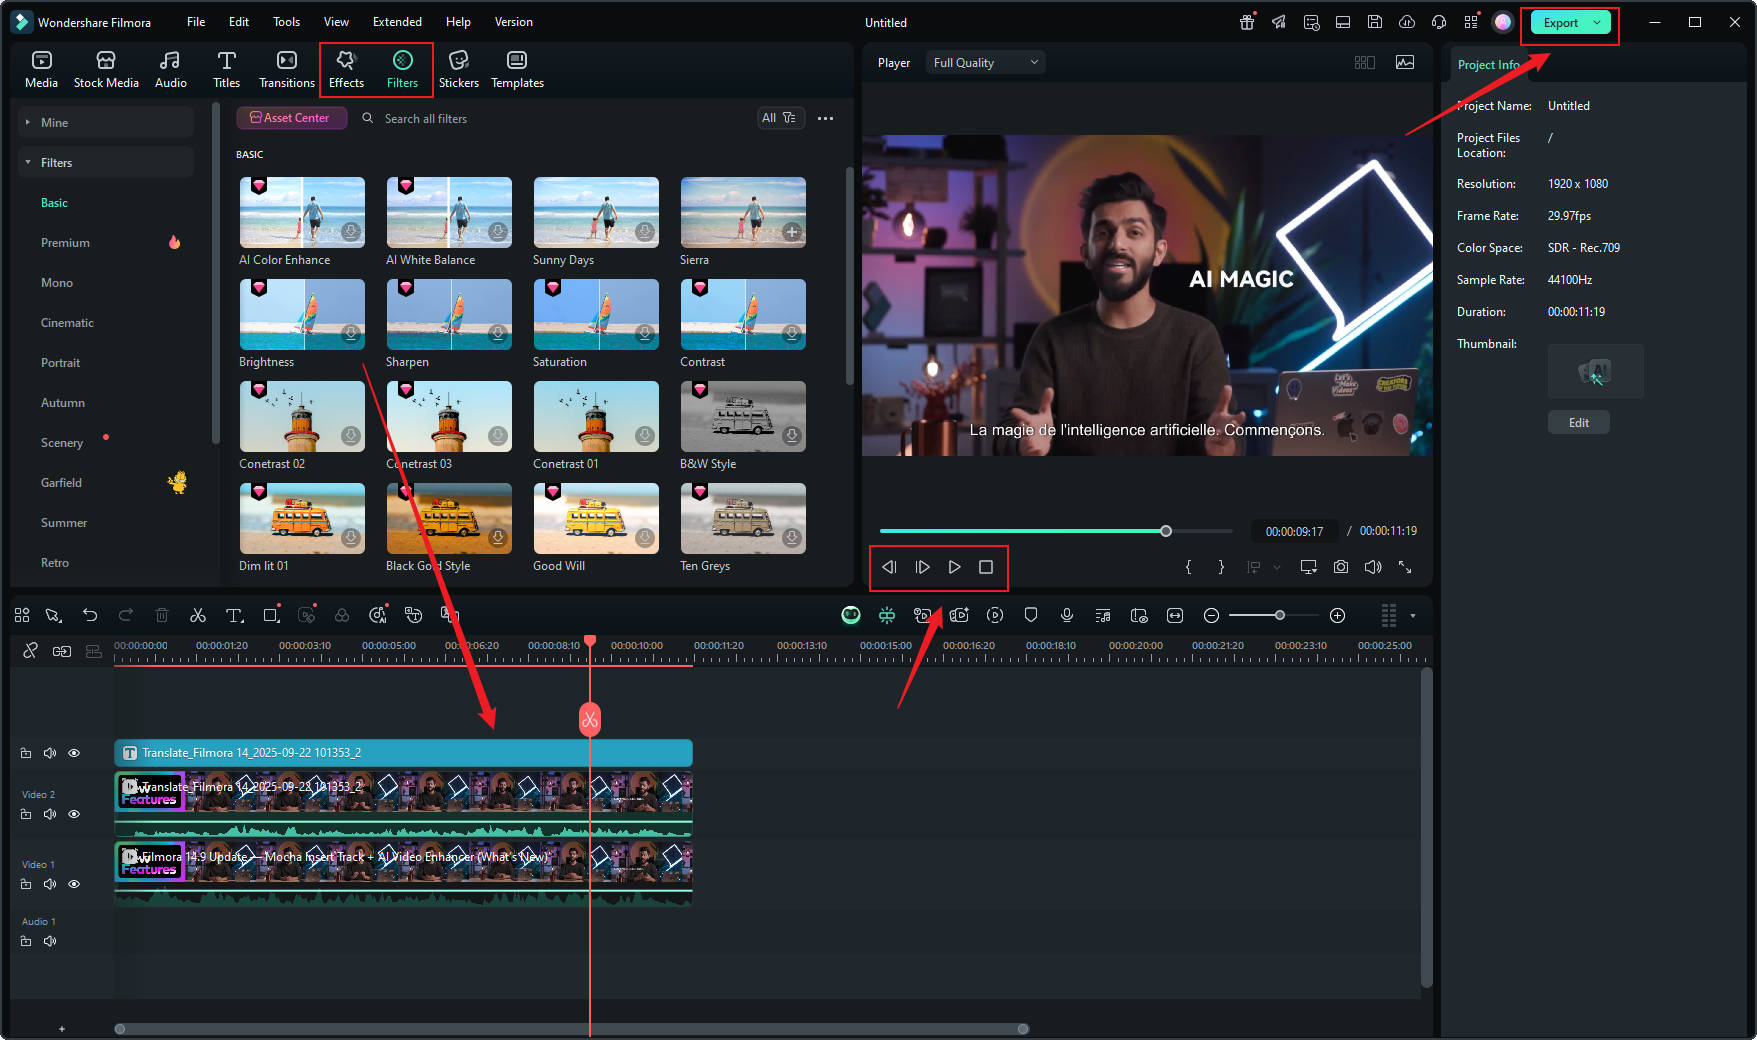Click the Edit thumbnail button
Viewport: 1757px width, 1040px height.
pyautogui.click(x=1578, y=423)
